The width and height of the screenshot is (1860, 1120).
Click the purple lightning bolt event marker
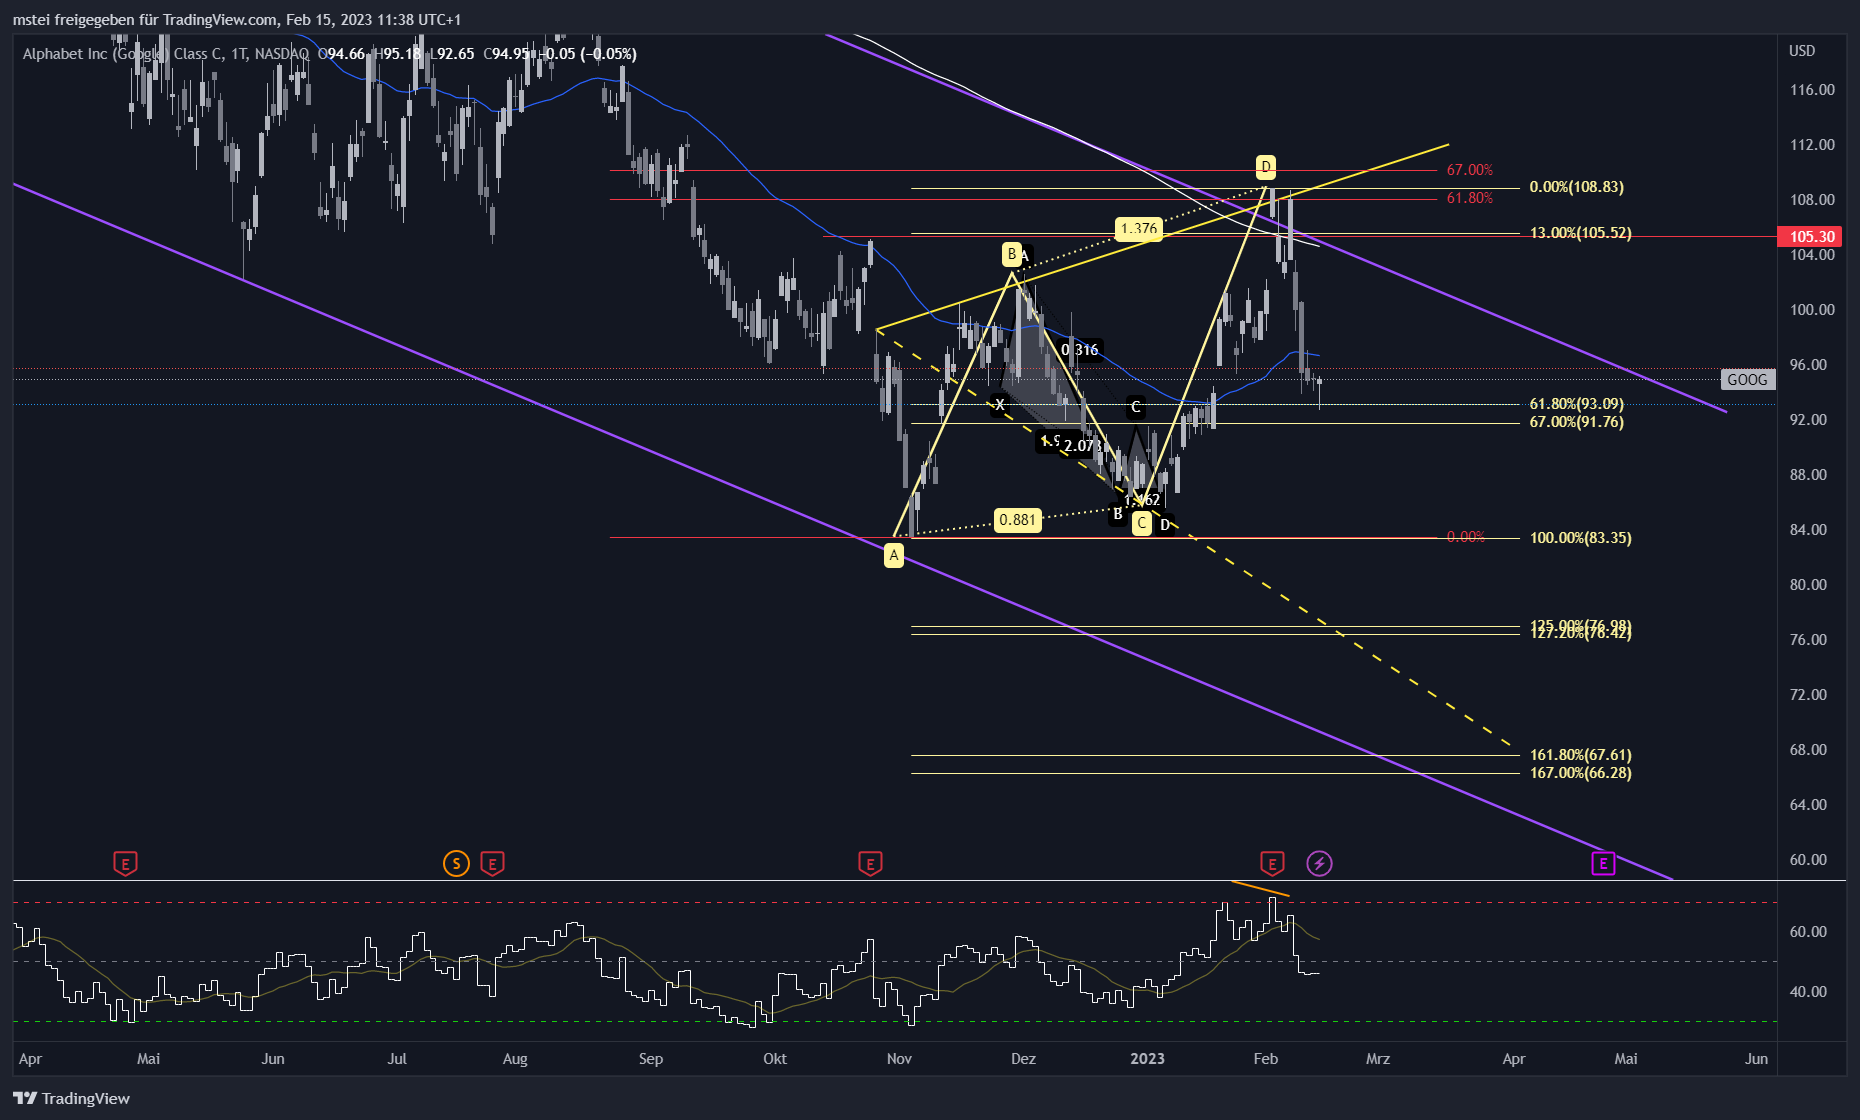click(x=1320, y=863)
